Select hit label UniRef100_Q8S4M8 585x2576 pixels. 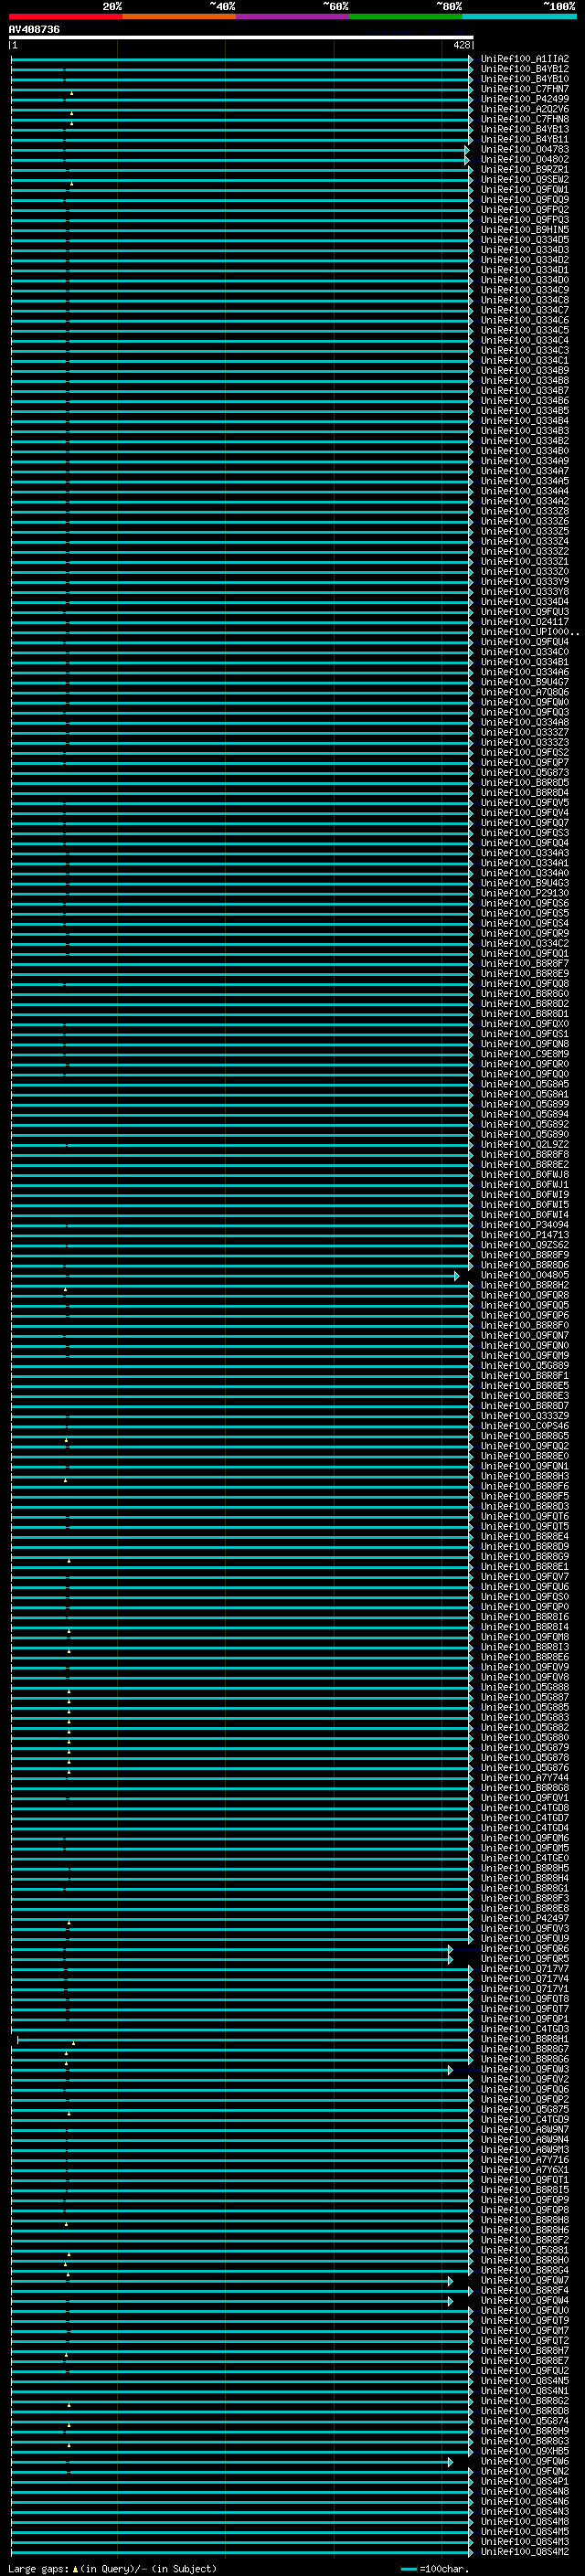[525, 2521]
